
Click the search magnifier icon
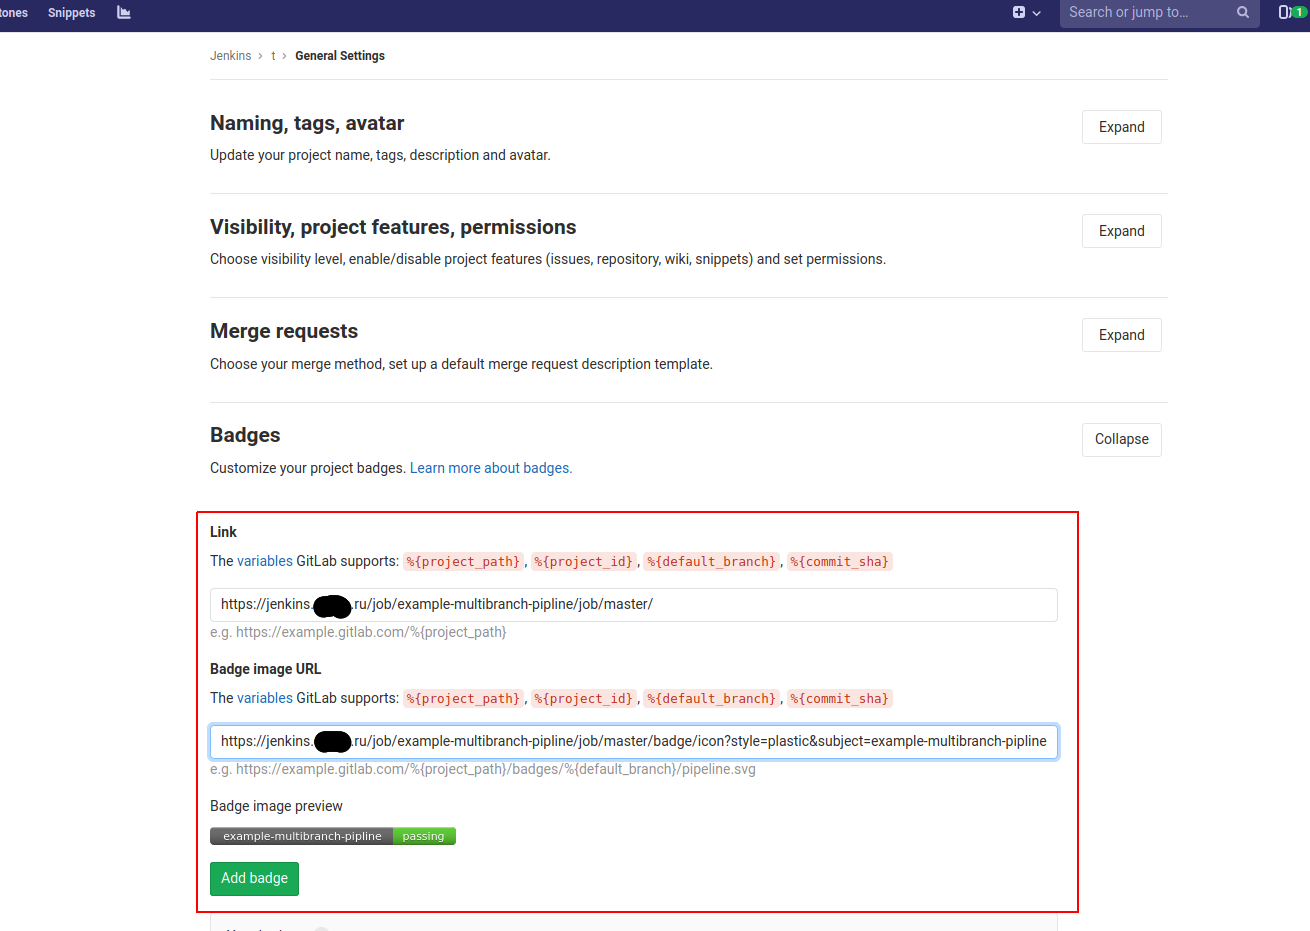1243,13
